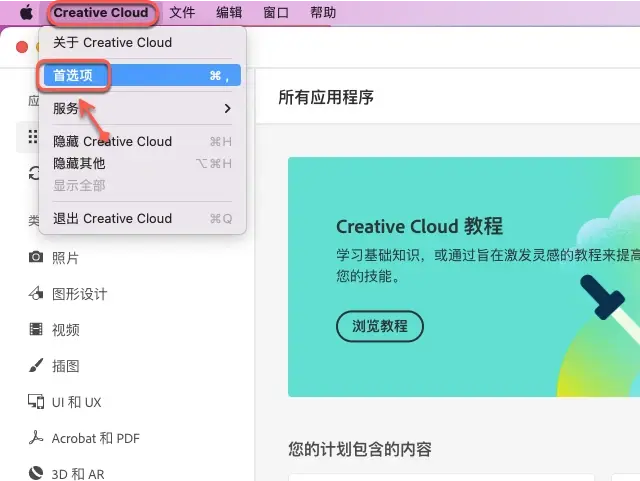Choose 退出 Creative Cloud from the menu
Screen dimensions: 640x481
pos(142,218)
